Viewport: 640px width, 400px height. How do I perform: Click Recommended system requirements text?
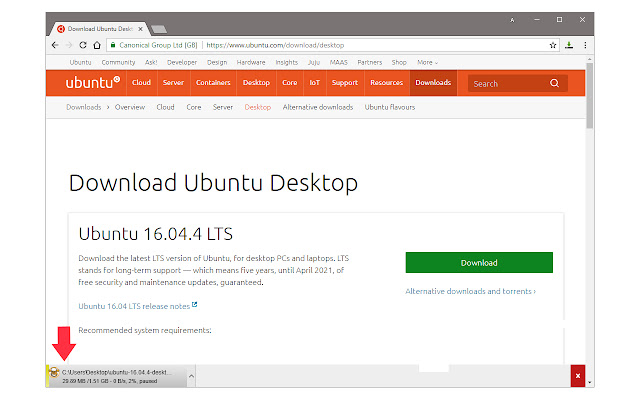145,330
